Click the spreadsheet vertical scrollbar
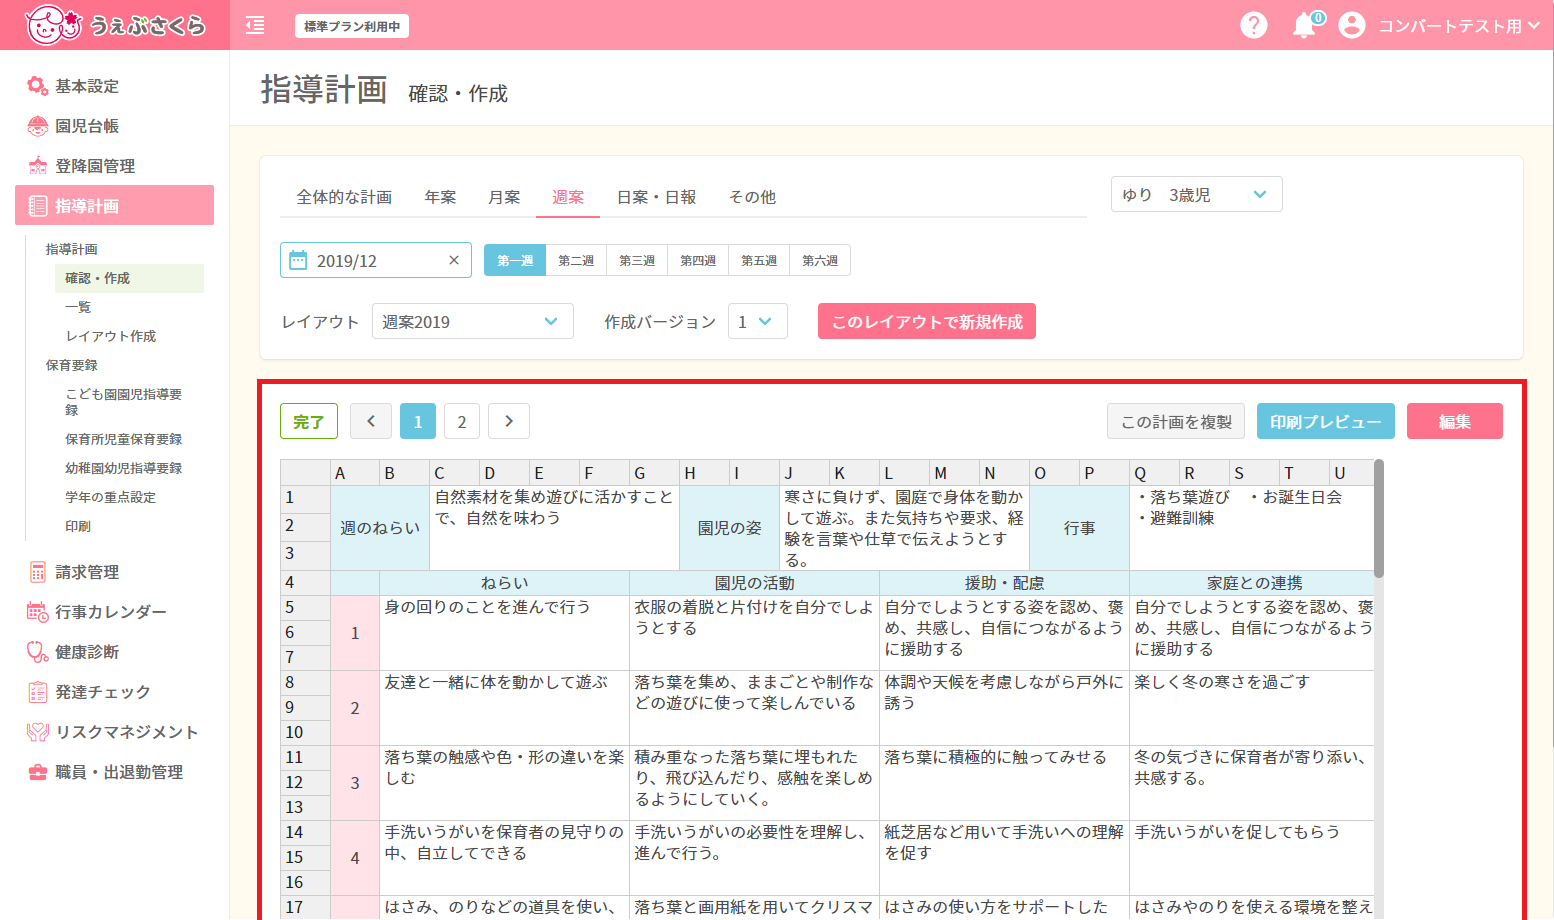This screenshot has width=1554, height=920. pos(1379,519)
